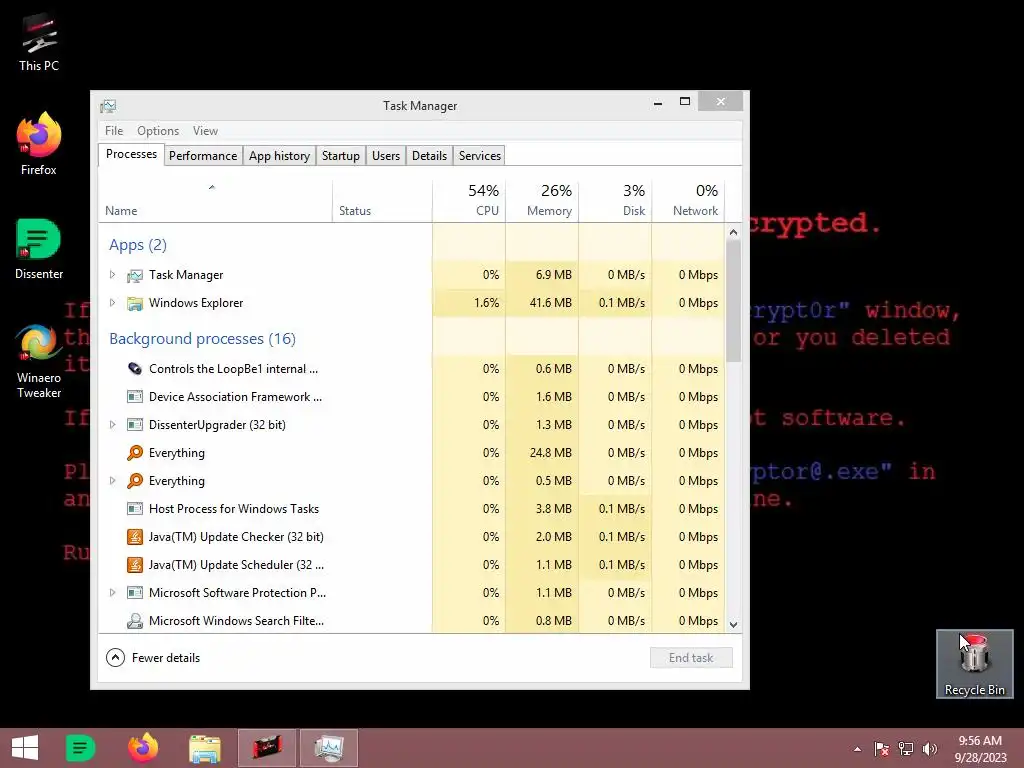
Task: Sort processes by Name column
Action: coord(216,201)
